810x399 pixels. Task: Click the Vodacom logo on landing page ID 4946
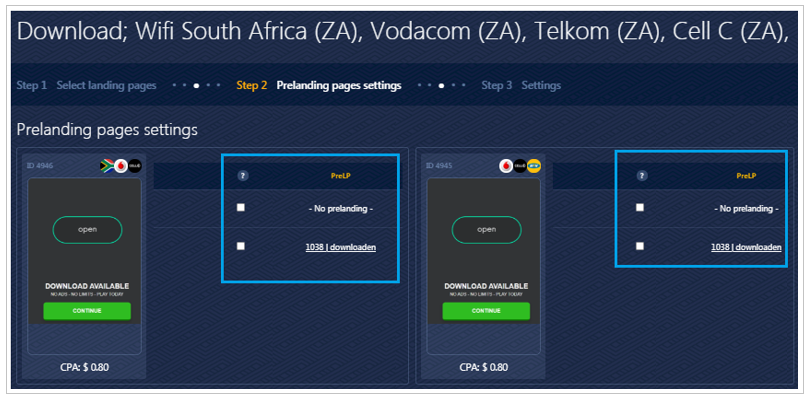coord(121,166)
